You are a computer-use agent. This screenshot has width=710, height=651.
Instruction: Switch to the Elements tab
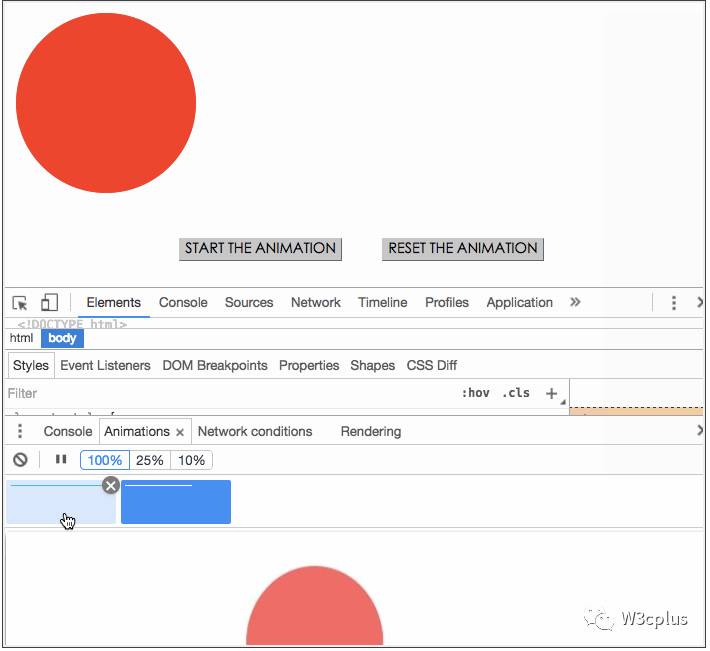(114, 302)
